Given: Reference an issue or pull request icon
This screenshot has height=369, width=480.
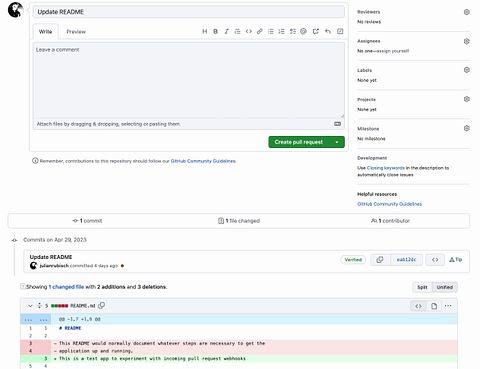Looking at the screenshot, I should (316, 31).
